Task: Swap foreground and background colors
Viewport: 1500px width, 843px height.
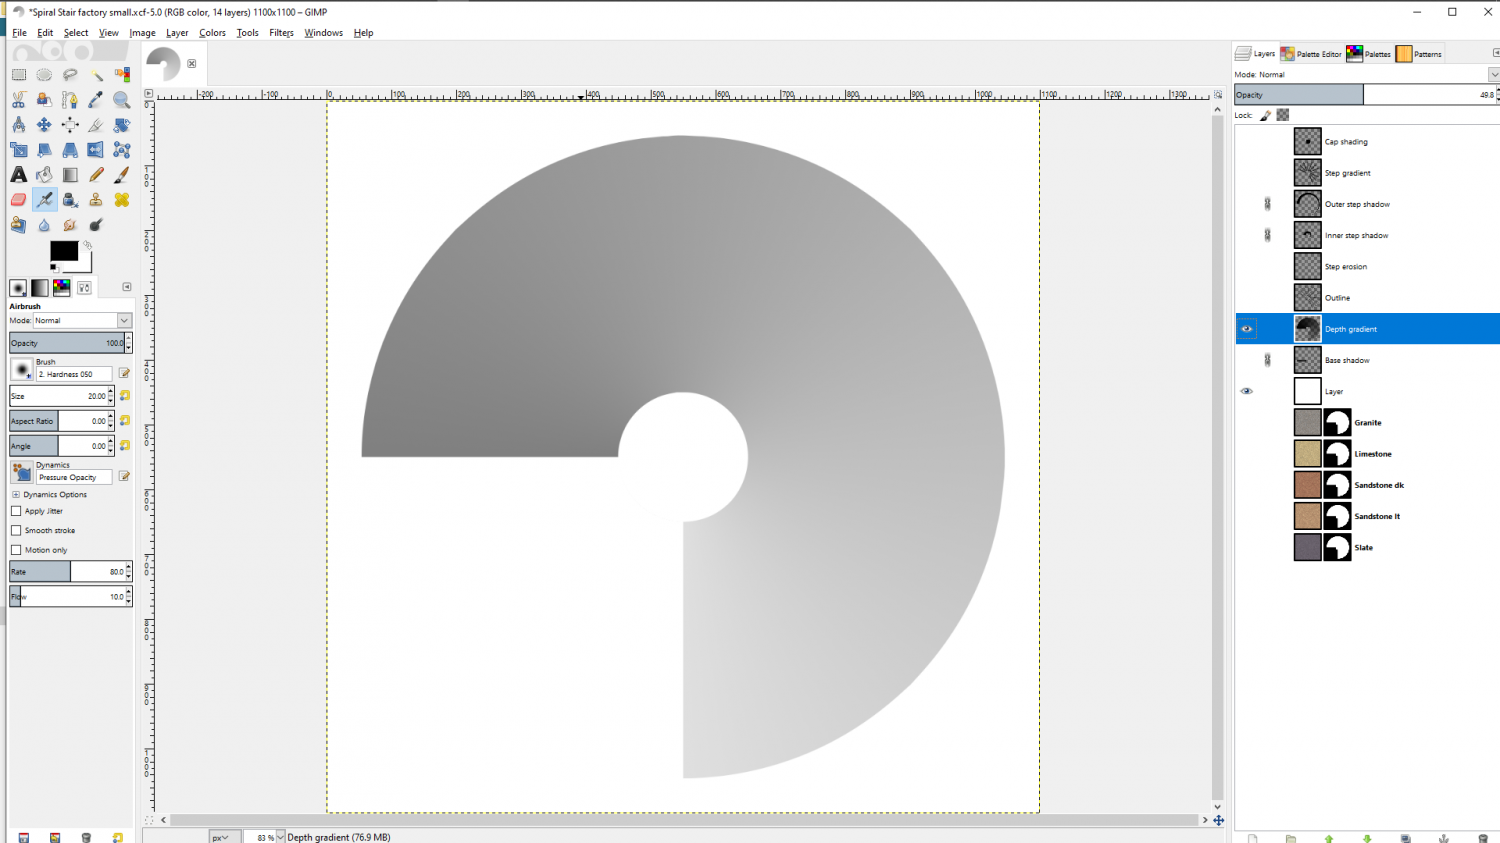Action: click(88, 245)
